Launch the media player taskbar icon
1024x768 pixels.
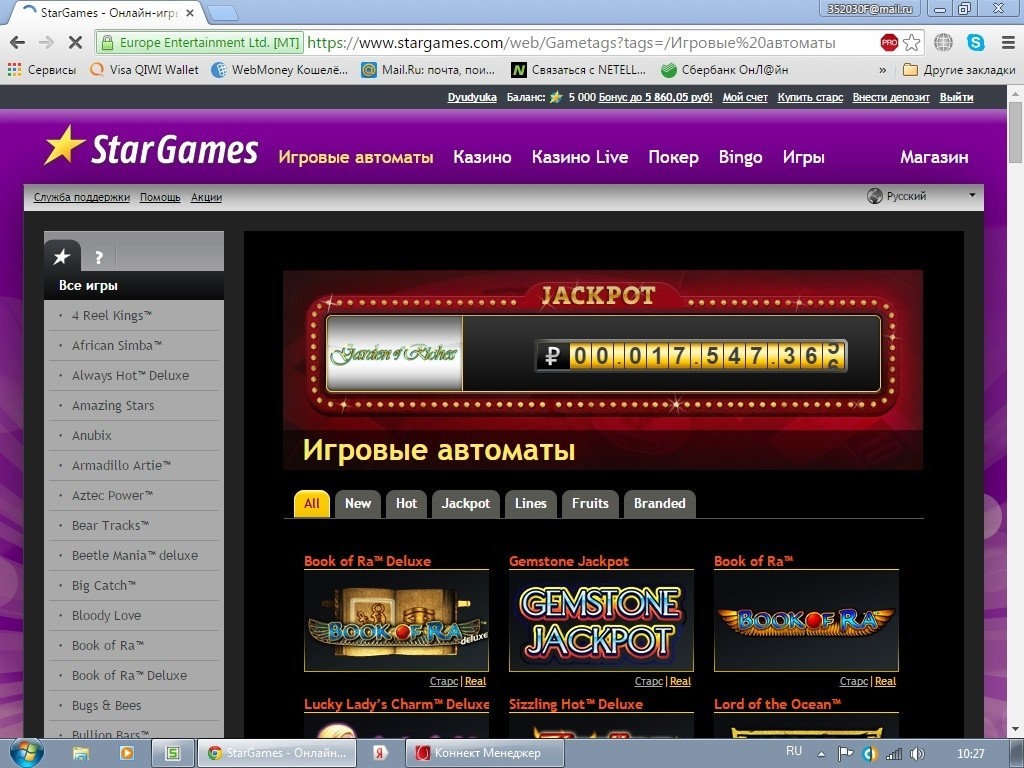pos(127,754)
